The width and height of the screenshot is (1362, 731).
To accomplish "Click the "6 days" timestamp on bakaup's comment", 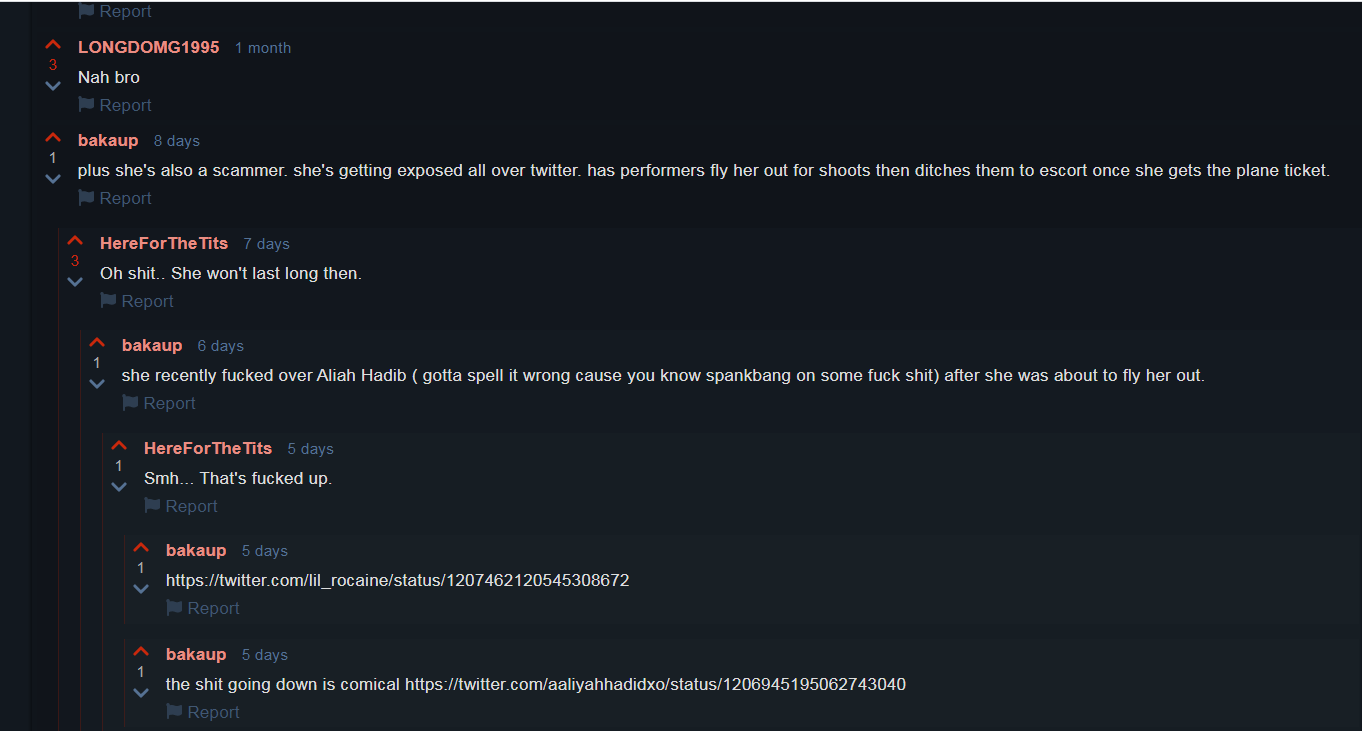I will (x=220, y=346).
